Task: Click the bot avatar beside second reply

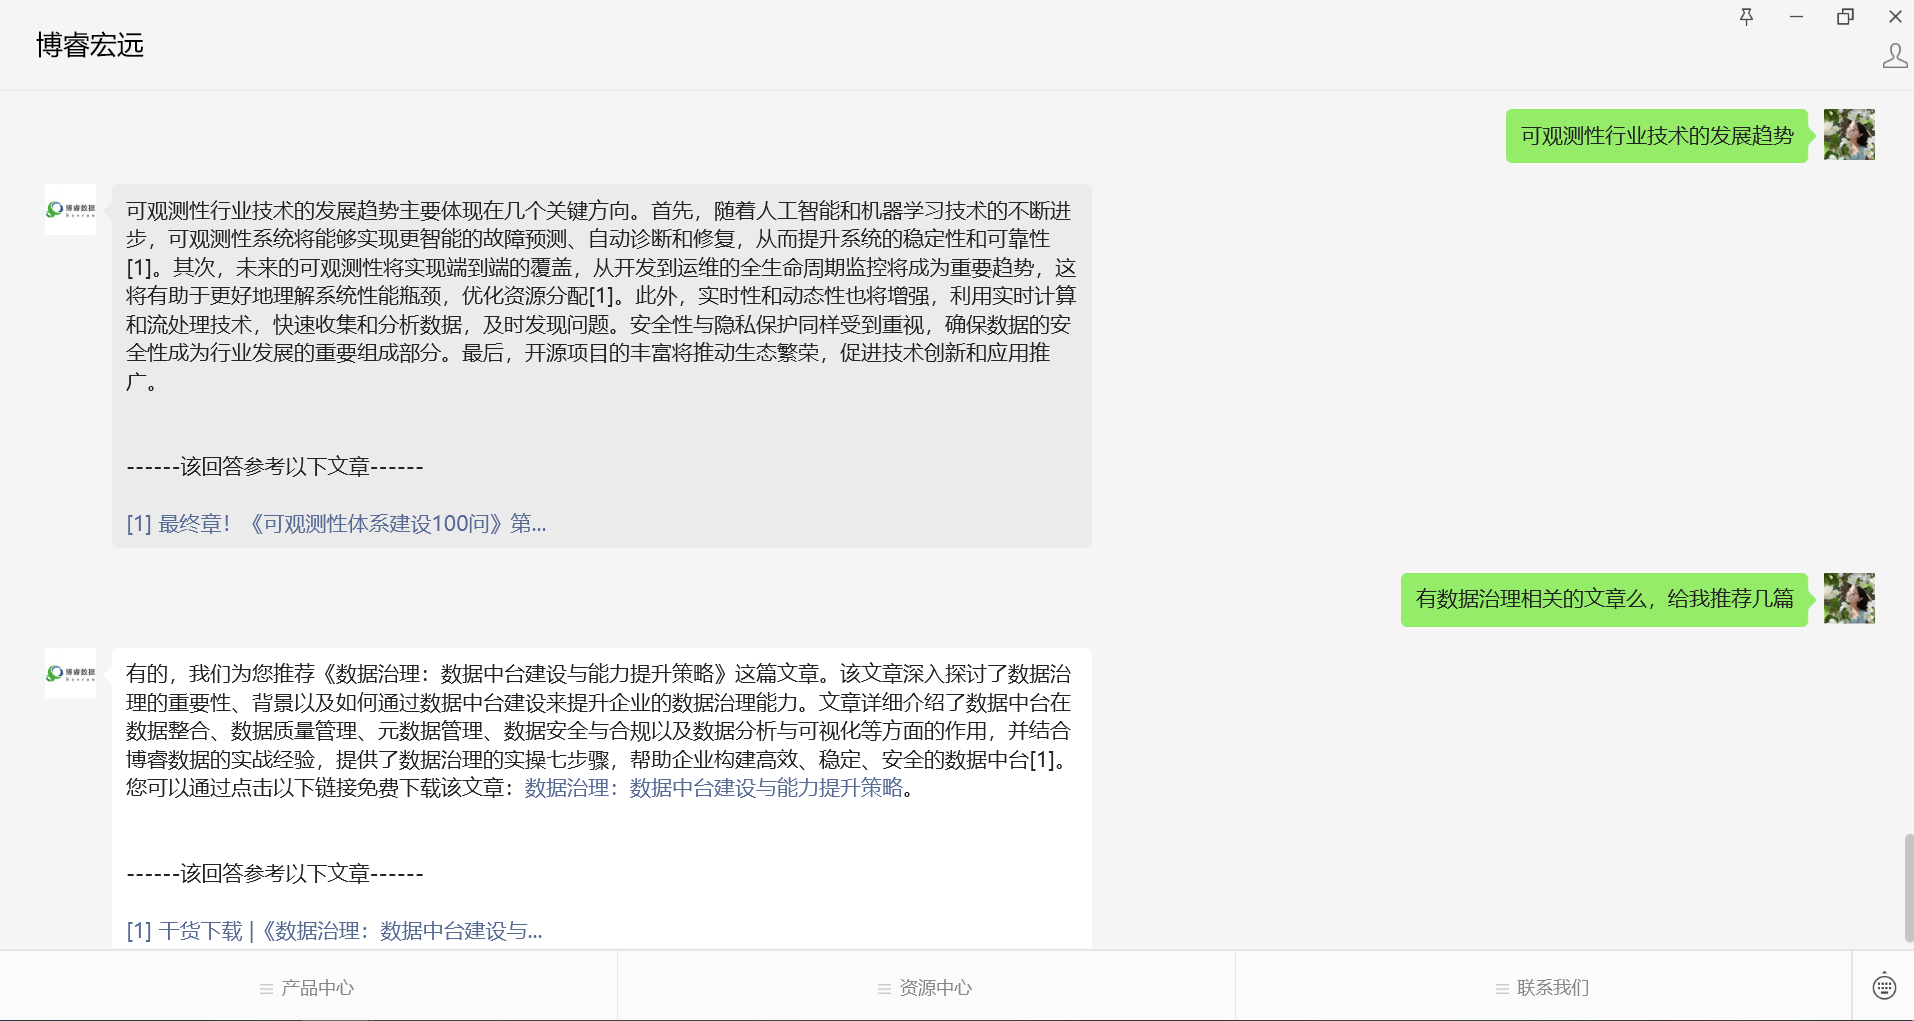Action: [71, 673]
